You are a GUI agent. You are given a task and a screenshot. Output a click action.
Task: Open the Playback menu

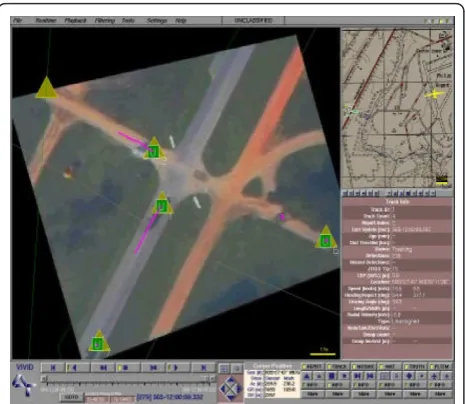pyautogui.click(x=75, y=21)
